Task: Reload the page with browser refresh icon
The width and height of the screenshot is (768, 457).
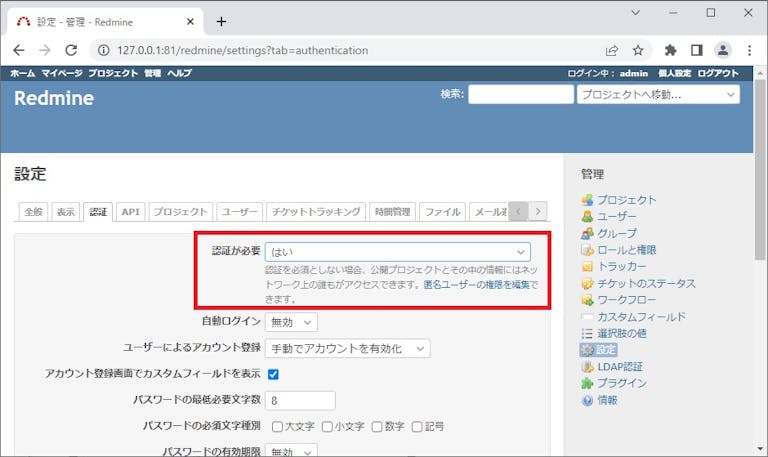Action: pyautogui.click(x=71, y=50)
